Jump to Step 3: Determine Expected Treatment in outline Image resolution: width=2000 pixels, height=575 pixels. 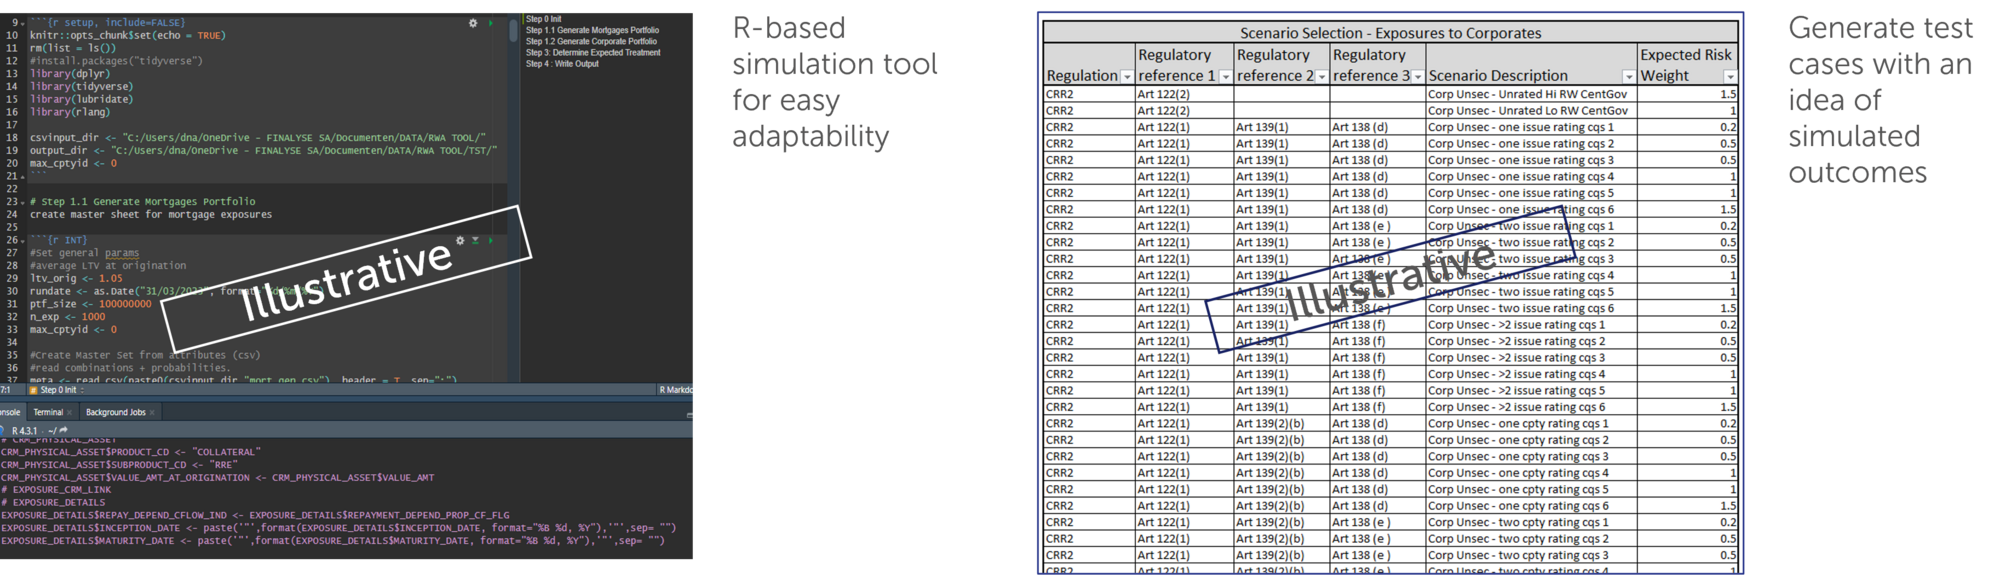(593, 53)
